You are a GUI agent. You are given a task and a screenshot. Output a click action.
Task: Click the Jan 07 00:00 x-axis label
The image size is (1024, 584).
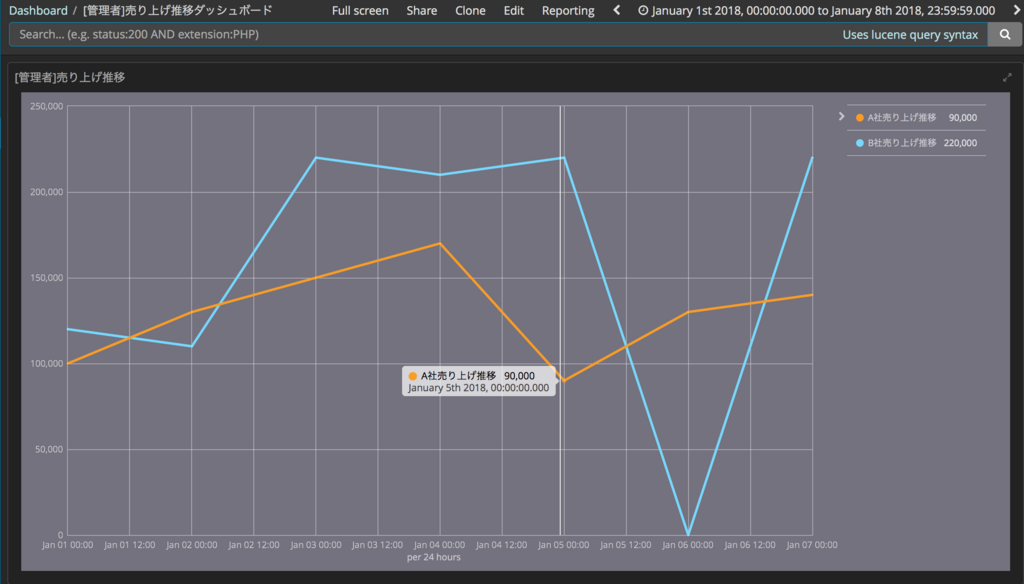click(x=812, y=545)
